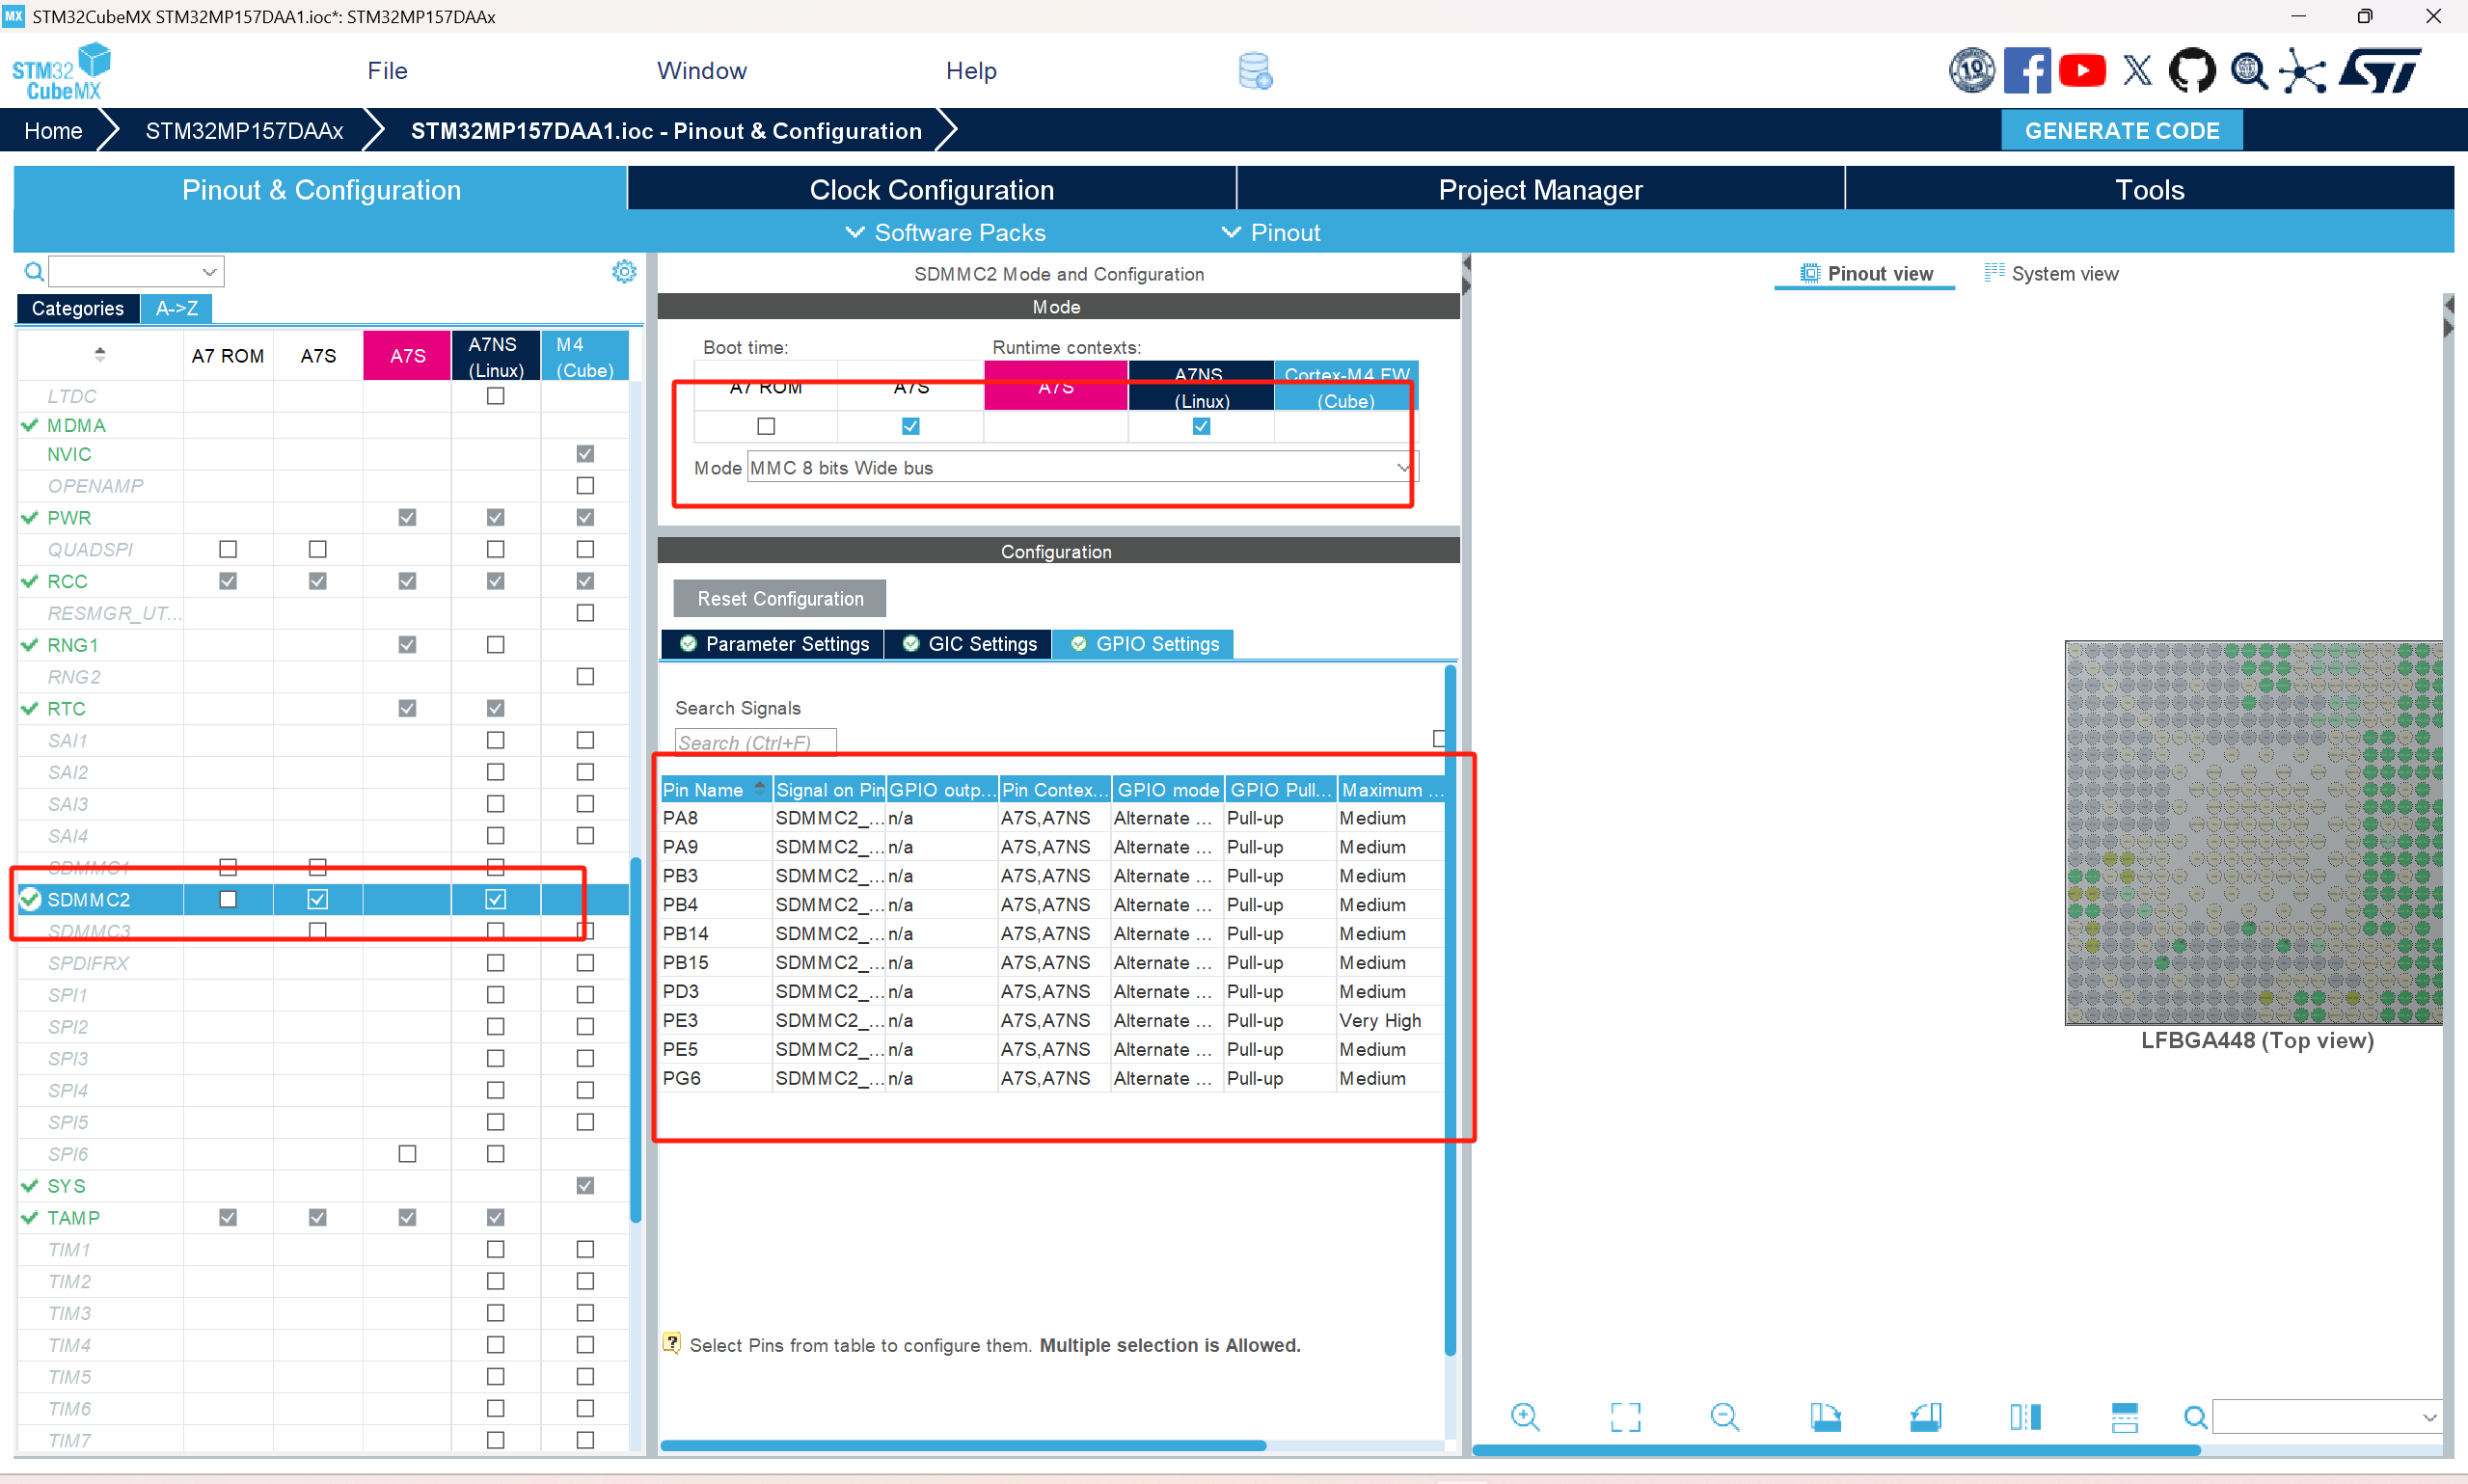
Task: Click the database update icon
Action: click(x=1255, y=71)
